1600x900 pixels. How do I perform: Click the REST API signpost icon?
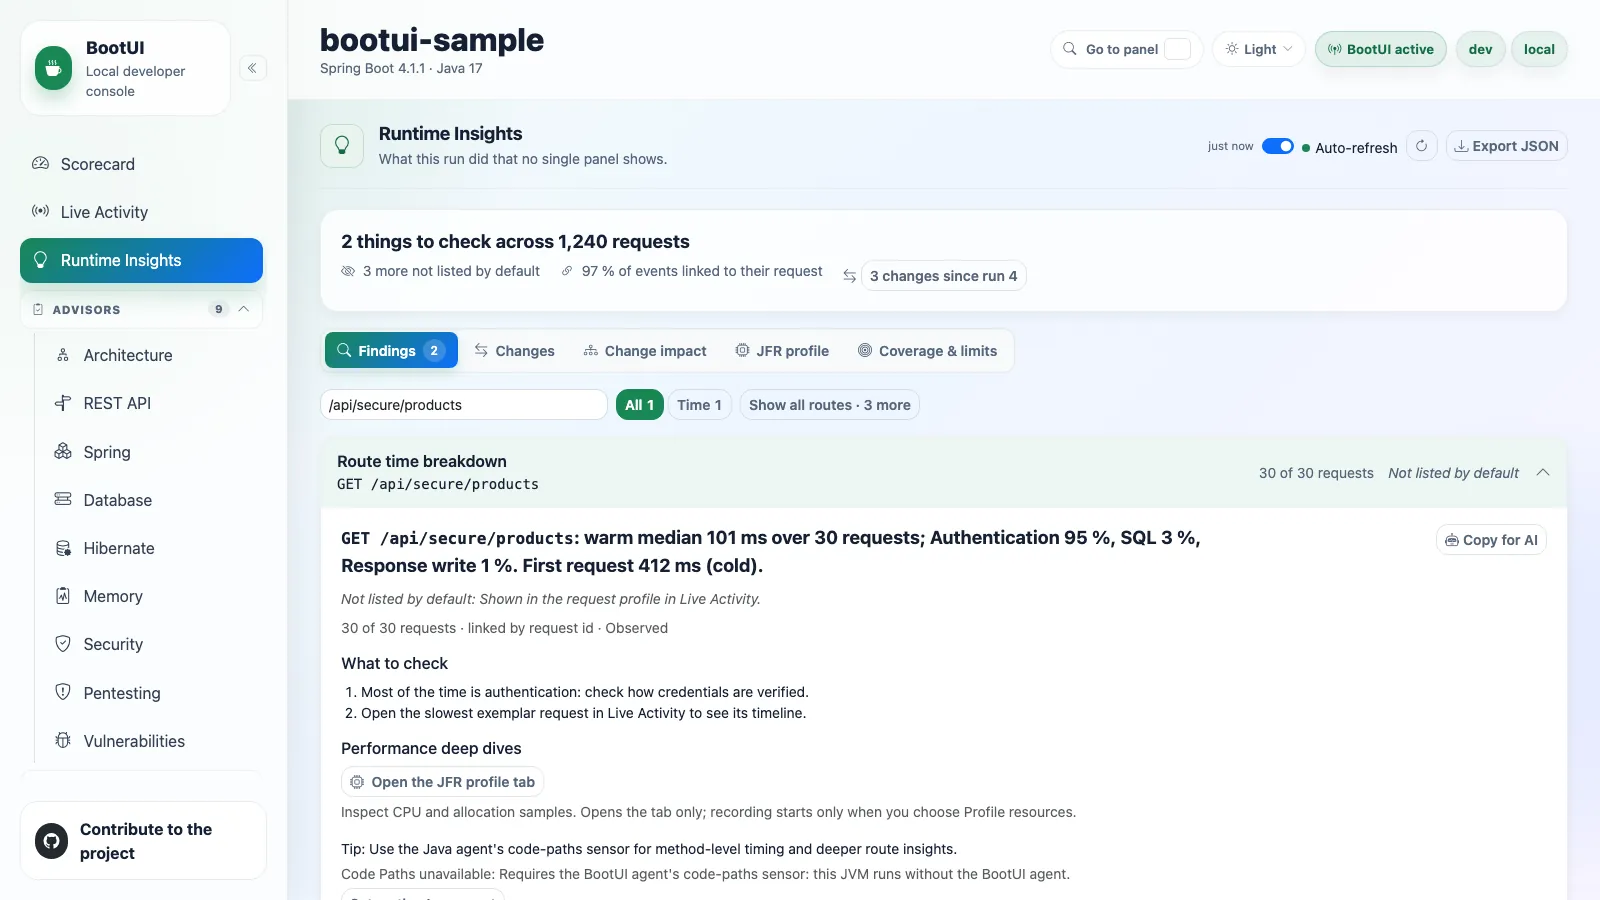(63, 403)
